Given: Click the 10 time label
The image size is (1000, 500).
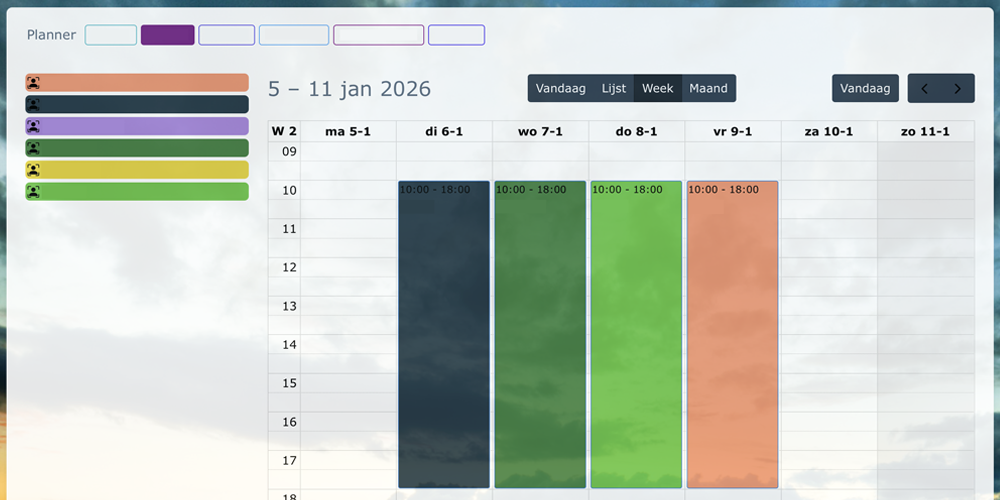Looking at the screenshot, I should pyautogui.click(x=290, y=190).
